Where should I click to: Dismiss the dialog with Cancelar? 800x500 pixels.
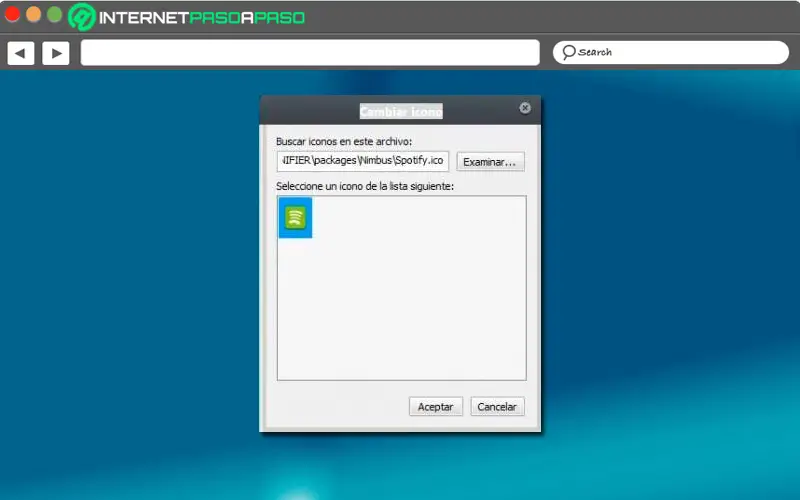tap(497, 407)
